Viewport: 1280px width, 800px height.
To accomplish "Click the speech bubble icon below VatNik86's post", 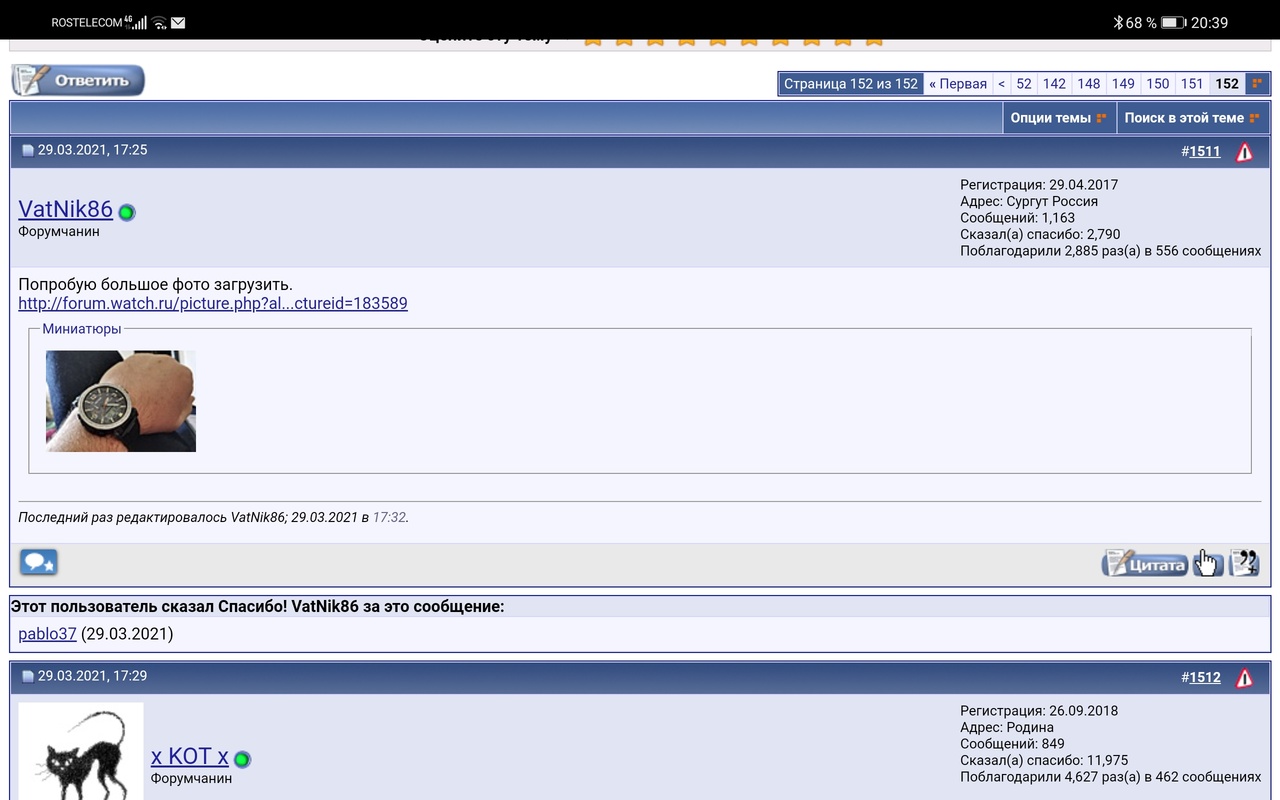I will 38,563.
